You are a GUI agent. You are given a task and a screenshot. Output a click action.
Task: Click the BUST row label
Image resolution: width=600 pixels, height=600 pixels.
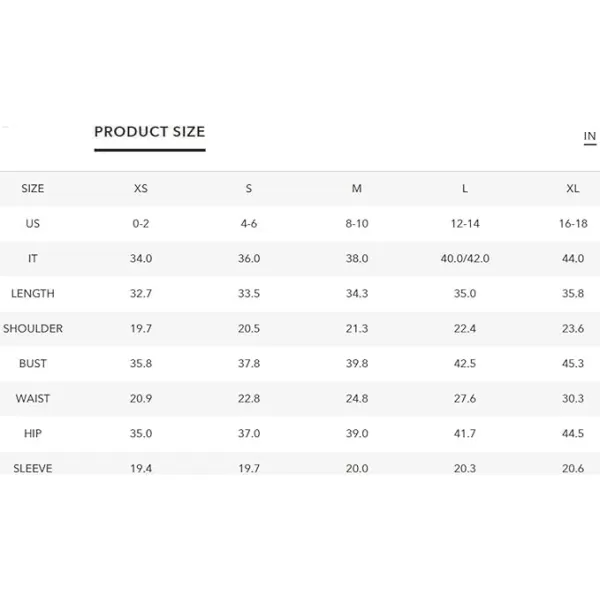pyautogui.click(x=33, y=364)
